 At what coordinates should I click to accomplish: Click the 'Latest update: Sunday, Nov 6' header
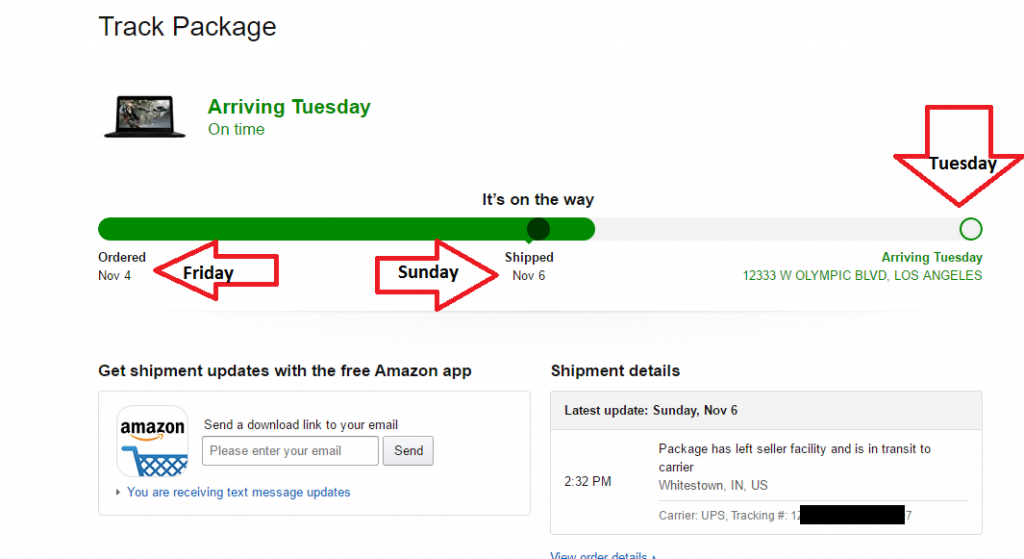click(651, 410)
